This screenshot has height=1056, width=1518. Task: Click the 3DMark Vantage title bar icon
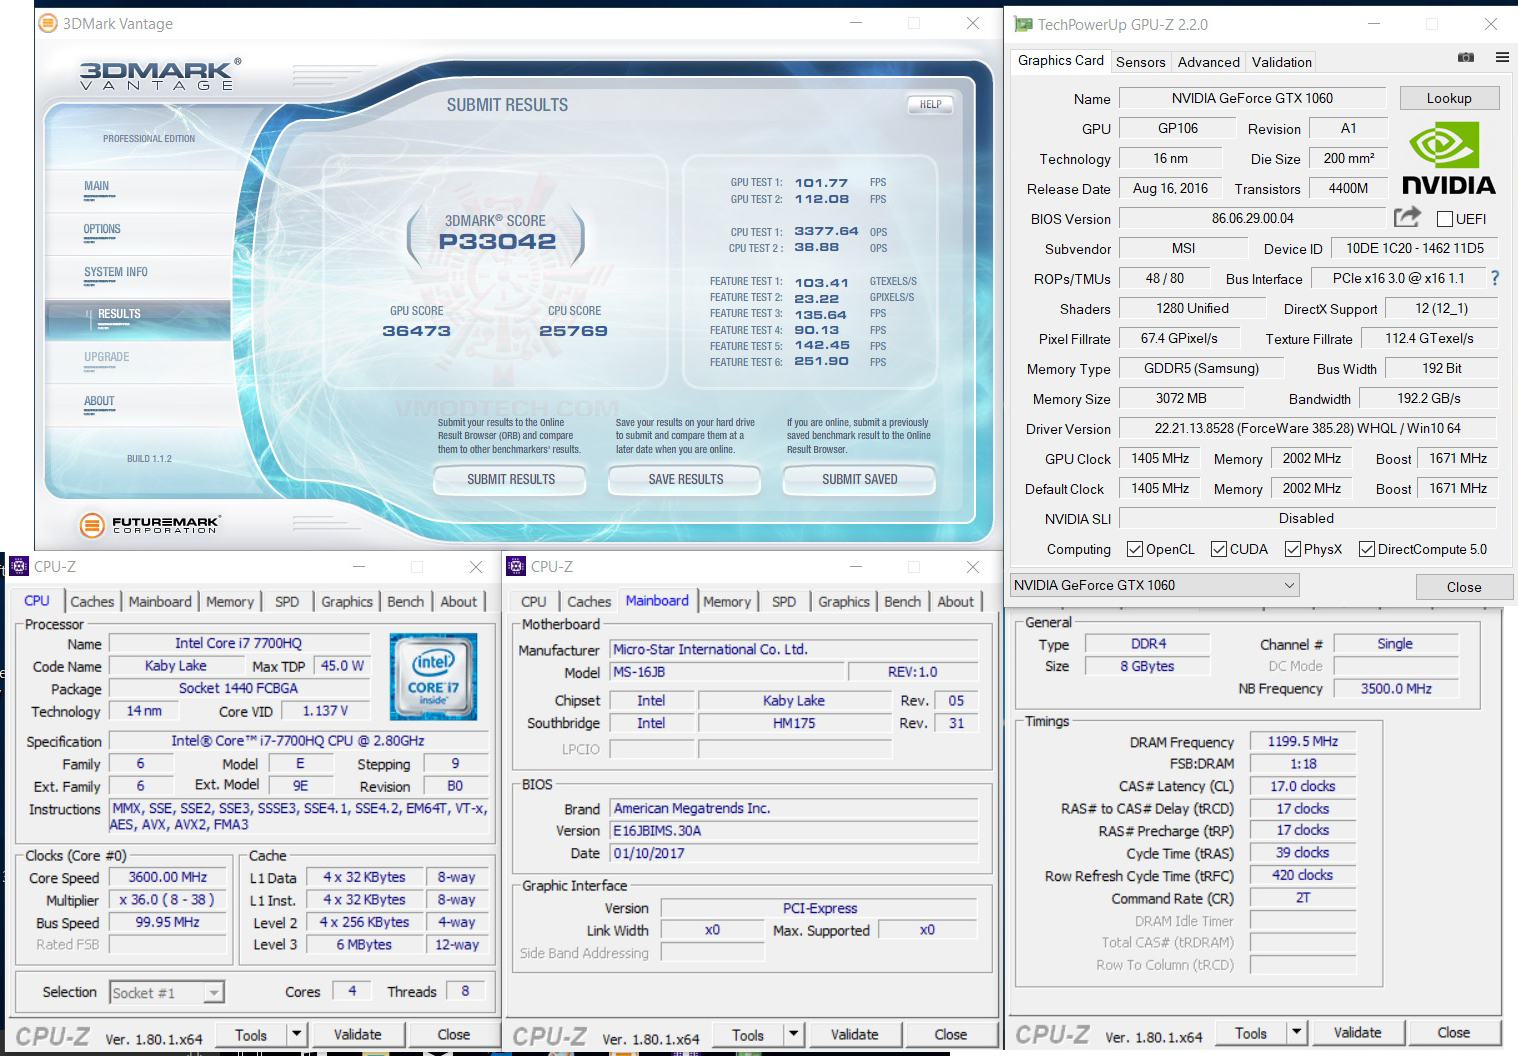[47, 23]
